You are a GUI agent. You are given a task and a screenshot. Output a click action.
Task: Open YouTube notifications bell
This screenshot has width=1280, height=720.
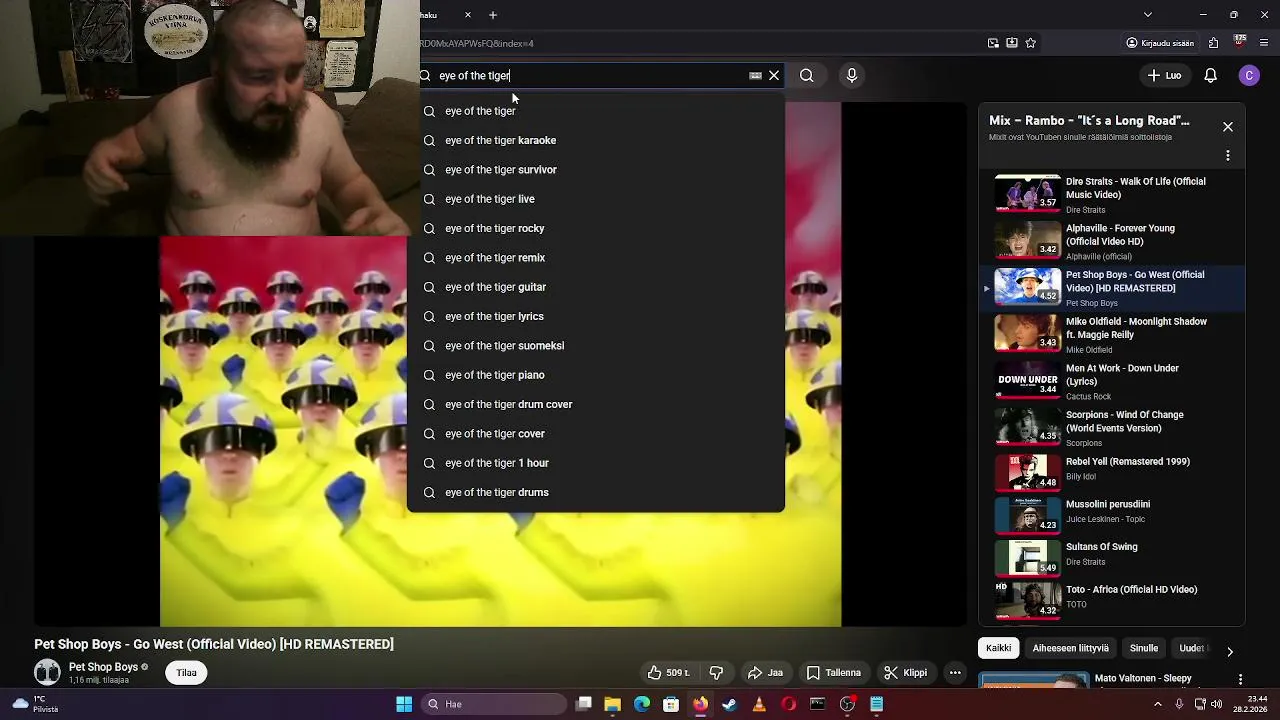[x=1210, y=75]
